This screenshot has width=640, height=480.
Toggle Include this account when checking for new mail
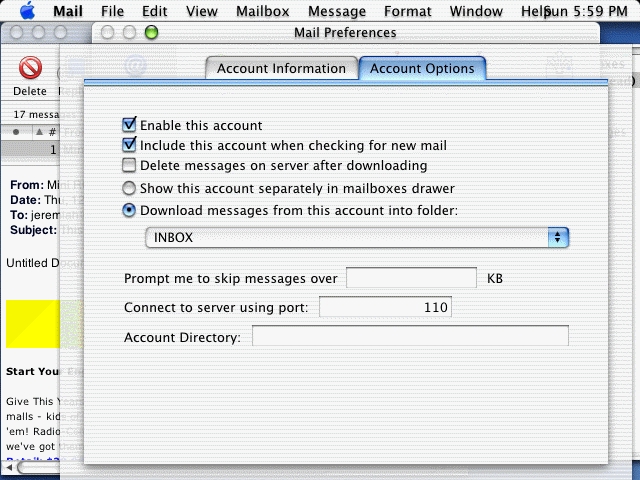point(129,144)
